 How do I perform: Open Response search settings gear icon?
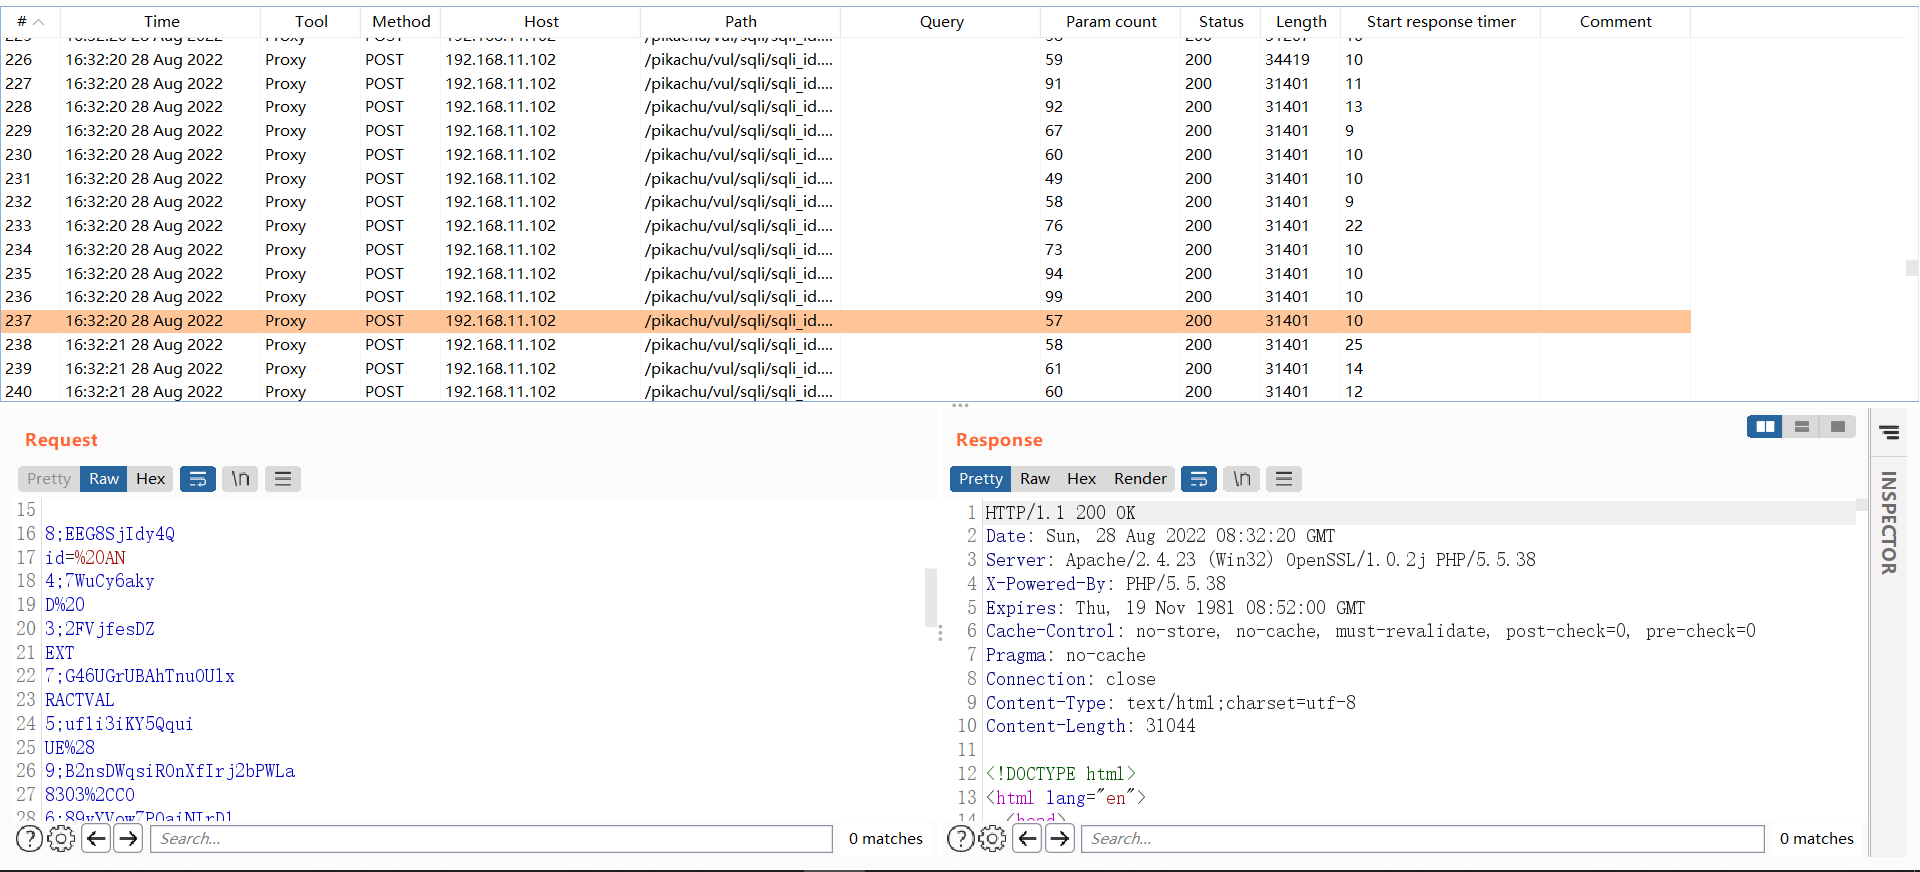coord(993,839)
